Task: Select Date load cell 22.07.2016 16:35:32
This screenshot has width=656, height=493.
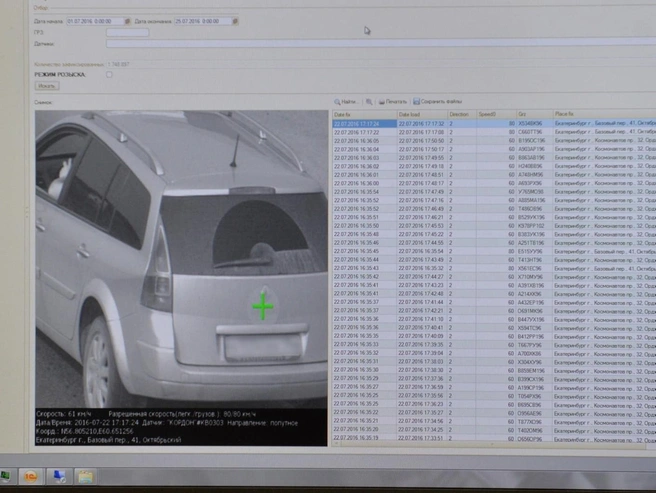Action: pos(422,268)
